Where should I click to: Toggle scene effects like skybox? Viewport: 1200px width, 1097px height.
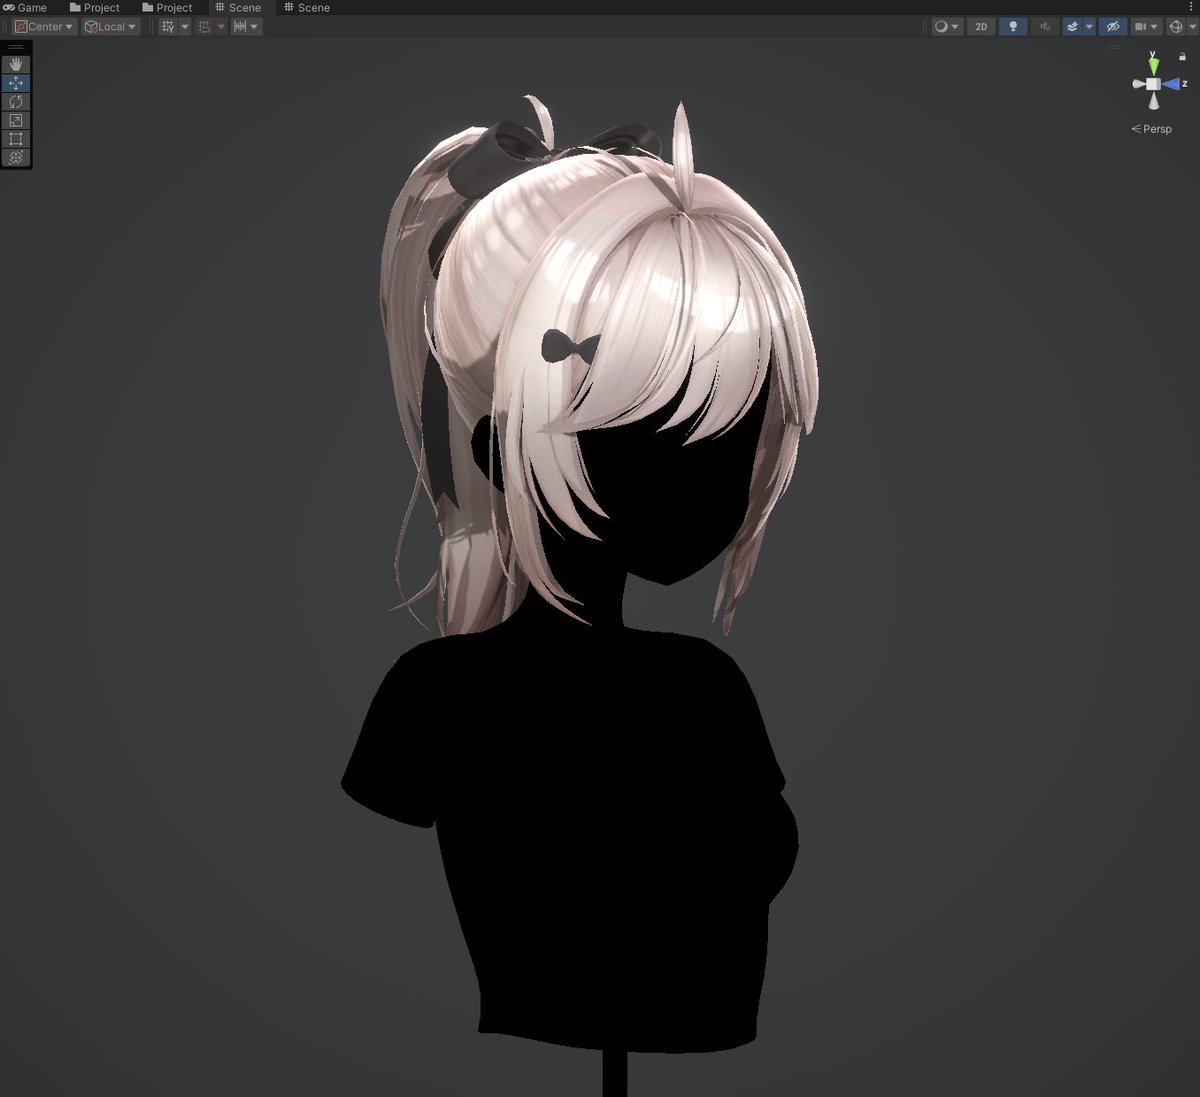coord(1072,27)
